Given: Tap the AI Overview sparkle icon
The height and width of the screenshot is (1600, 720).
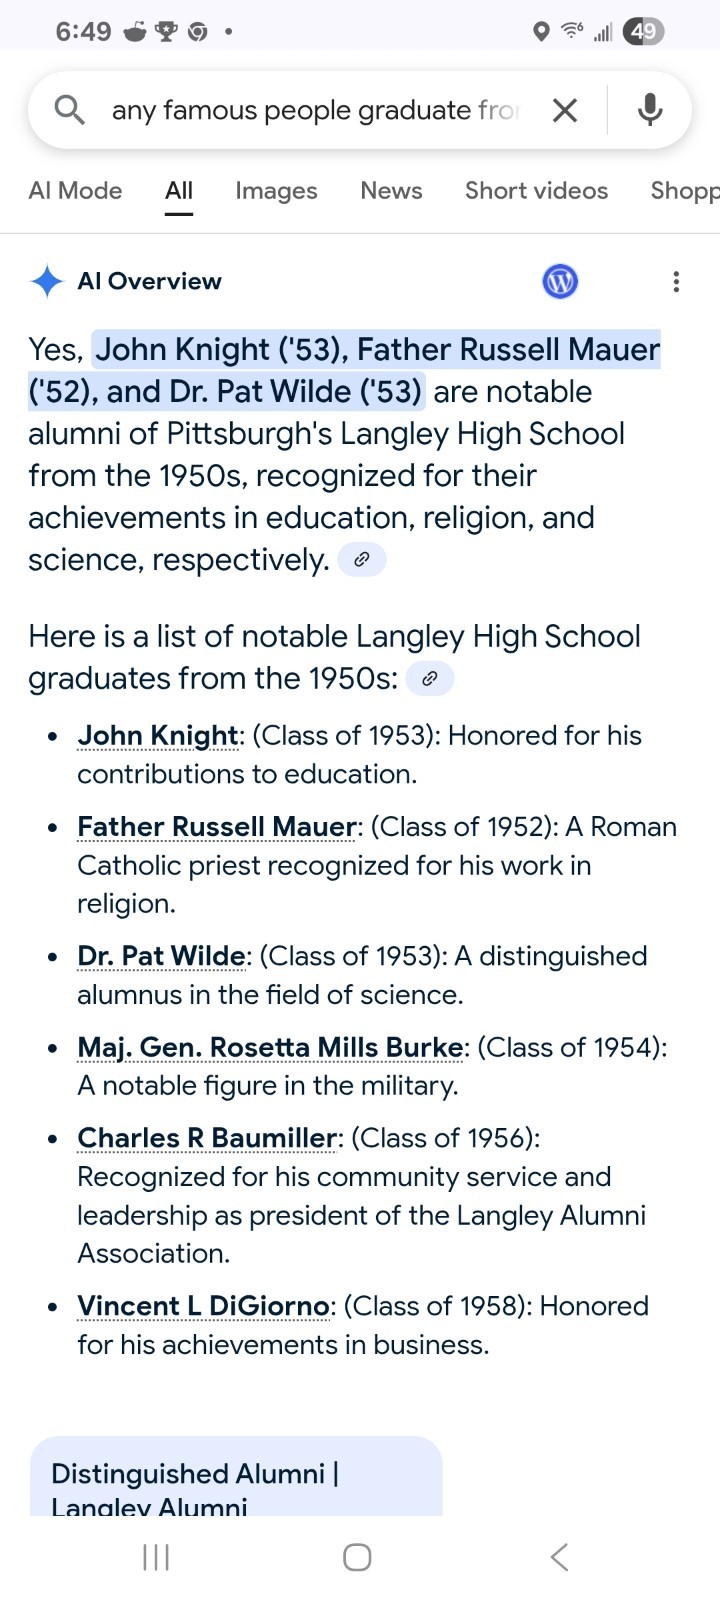Looking at the screenshot, I should coord(47,282).
